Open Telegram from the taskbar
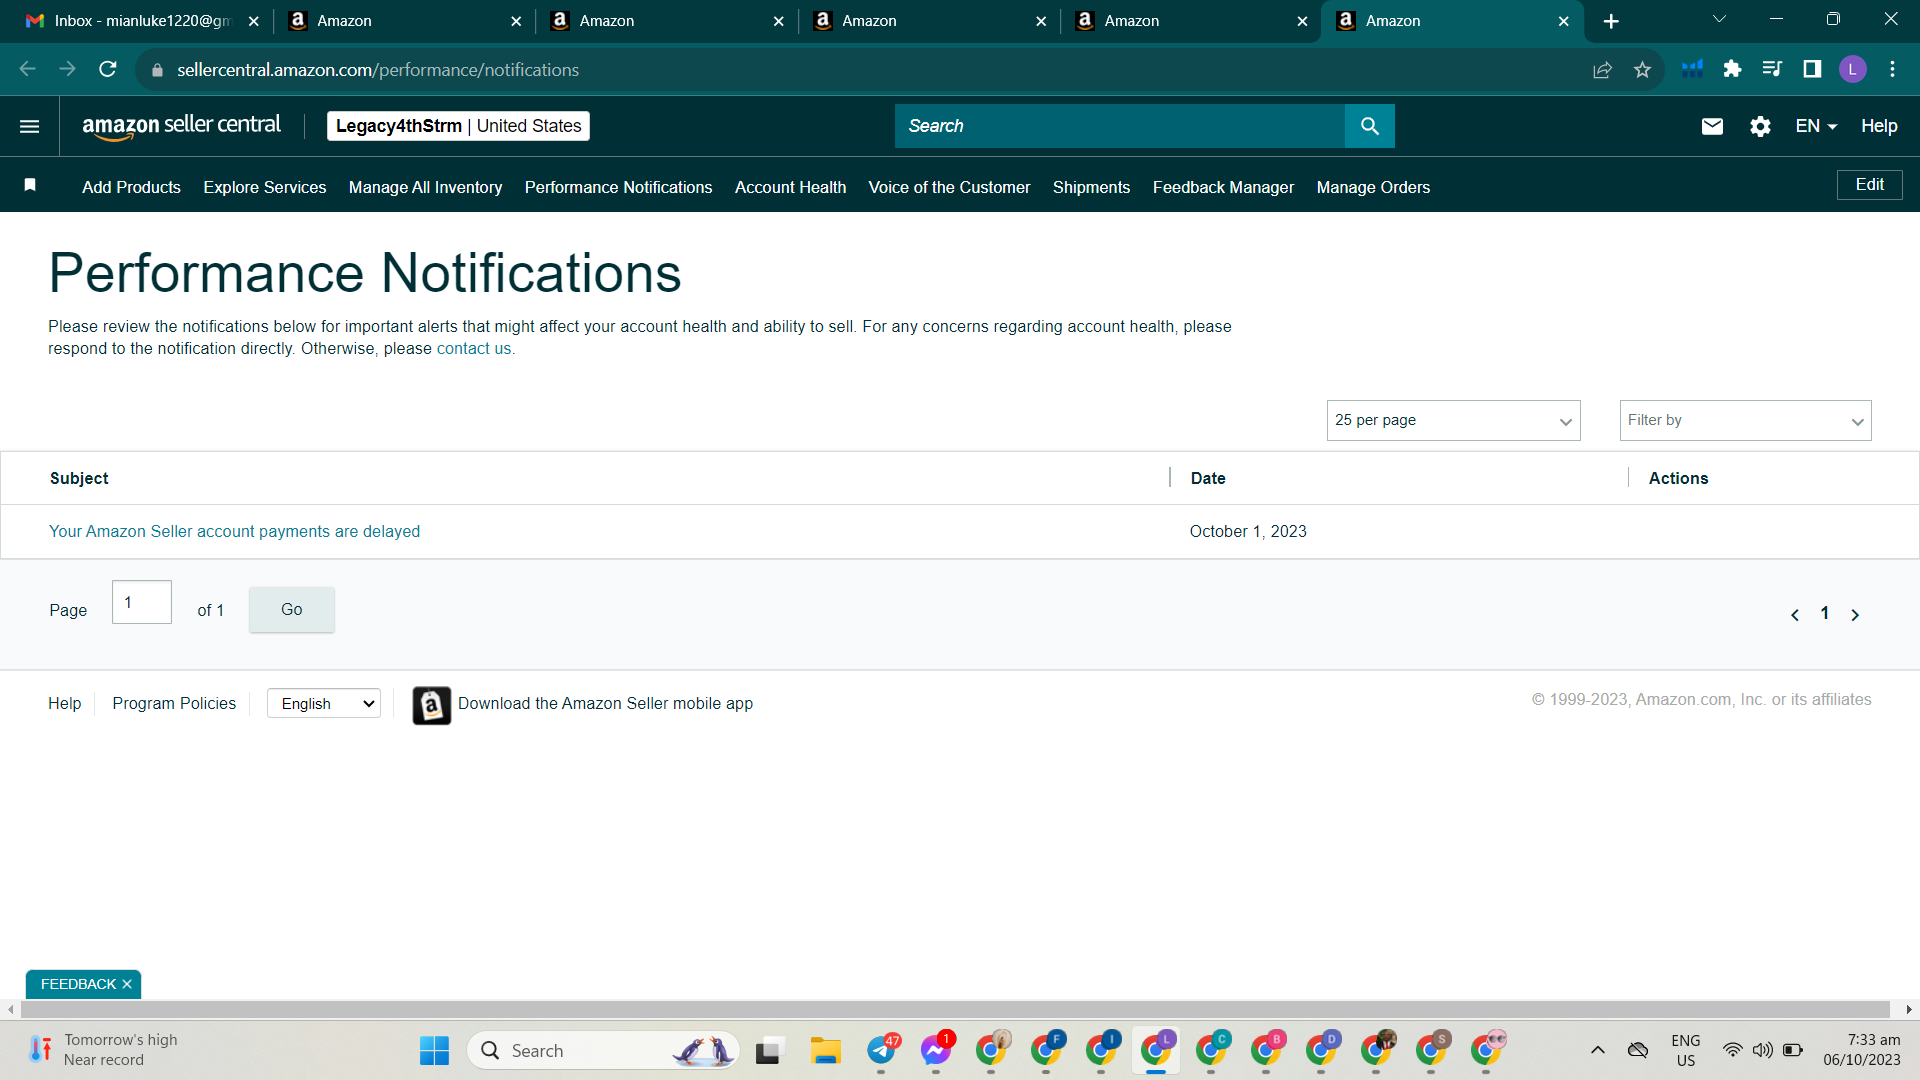The width and height of the screenshot is (1920, 1080). [x=882, y=1051]
